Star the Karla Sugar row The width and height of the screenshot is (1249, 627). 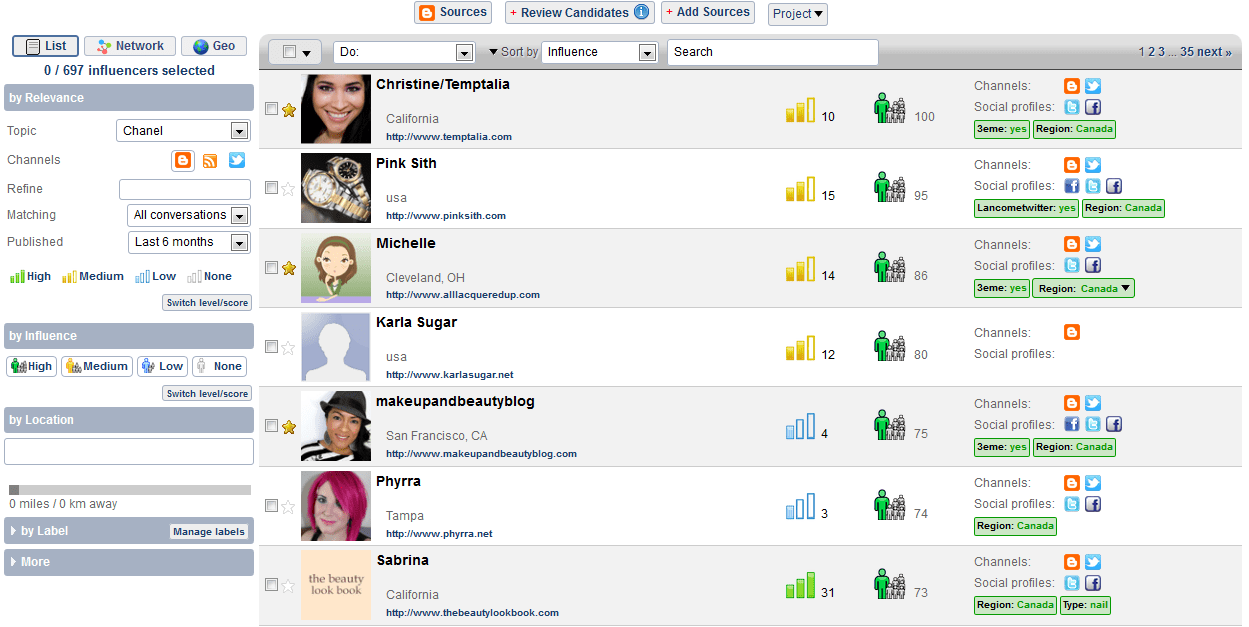289,348
